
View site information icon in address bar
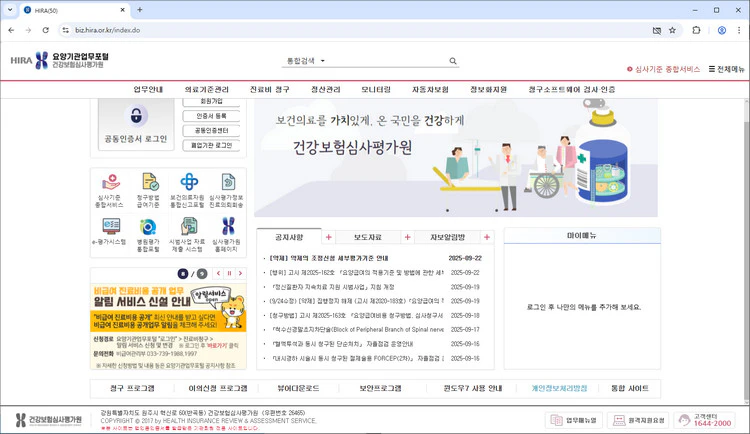click(65, 30)
